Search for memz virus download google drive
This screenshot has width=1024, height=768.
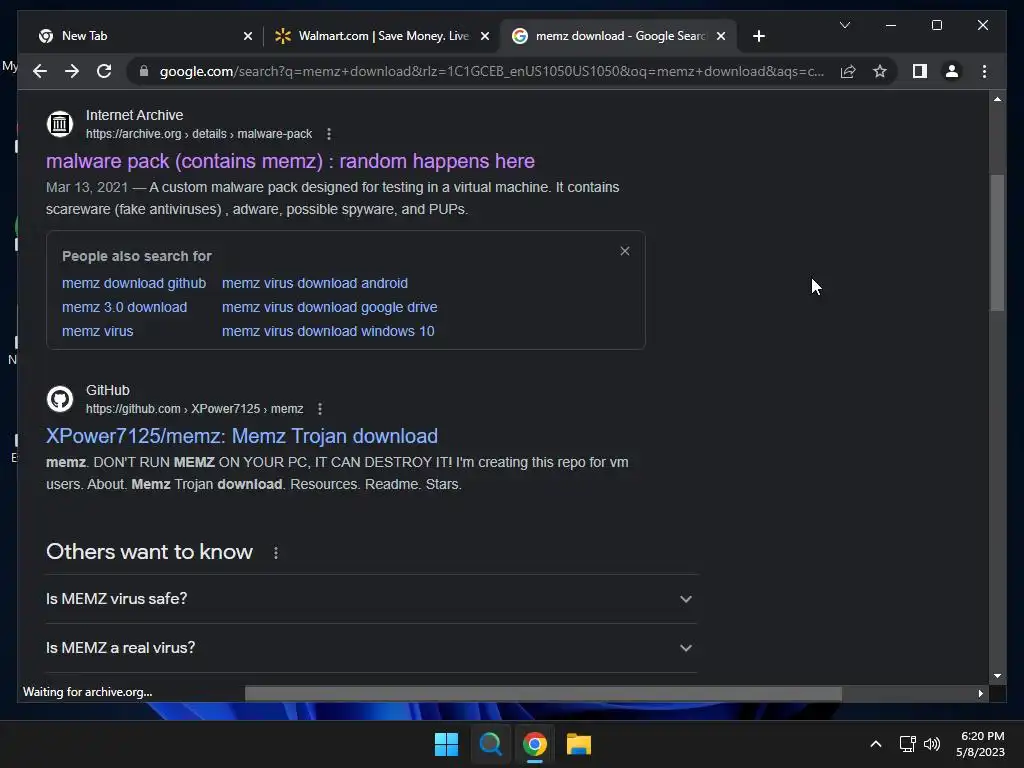329,307
